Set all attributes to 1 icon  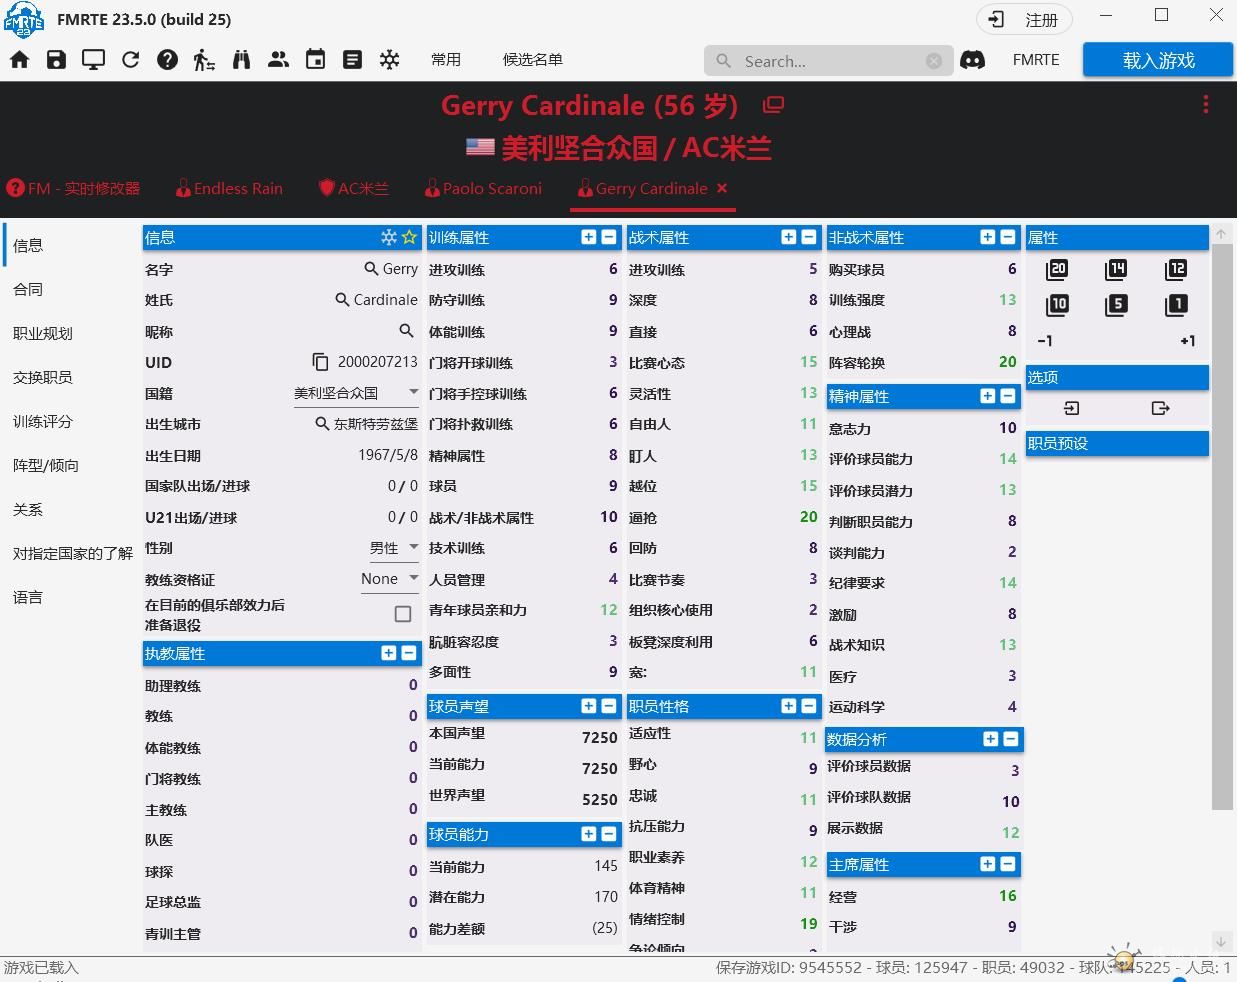1176,305
